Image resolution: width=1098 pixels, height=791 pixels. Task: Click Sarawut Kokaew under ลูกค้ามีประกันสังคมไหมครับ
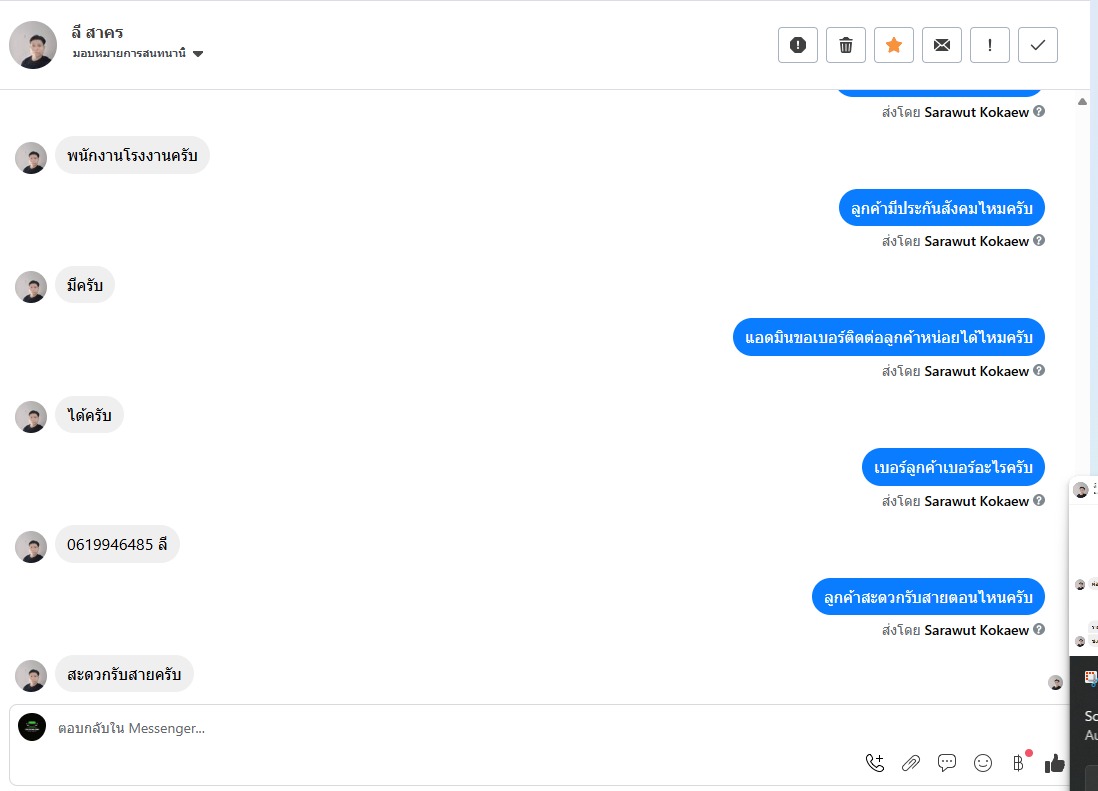click(976, 241)
